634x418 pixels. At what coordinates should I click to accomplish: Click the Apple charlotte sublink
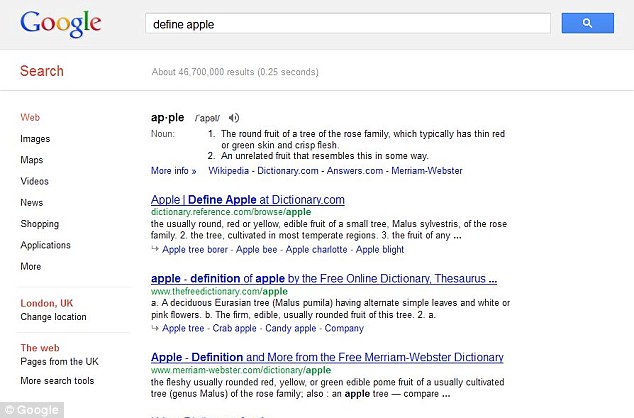pos(316,249)
